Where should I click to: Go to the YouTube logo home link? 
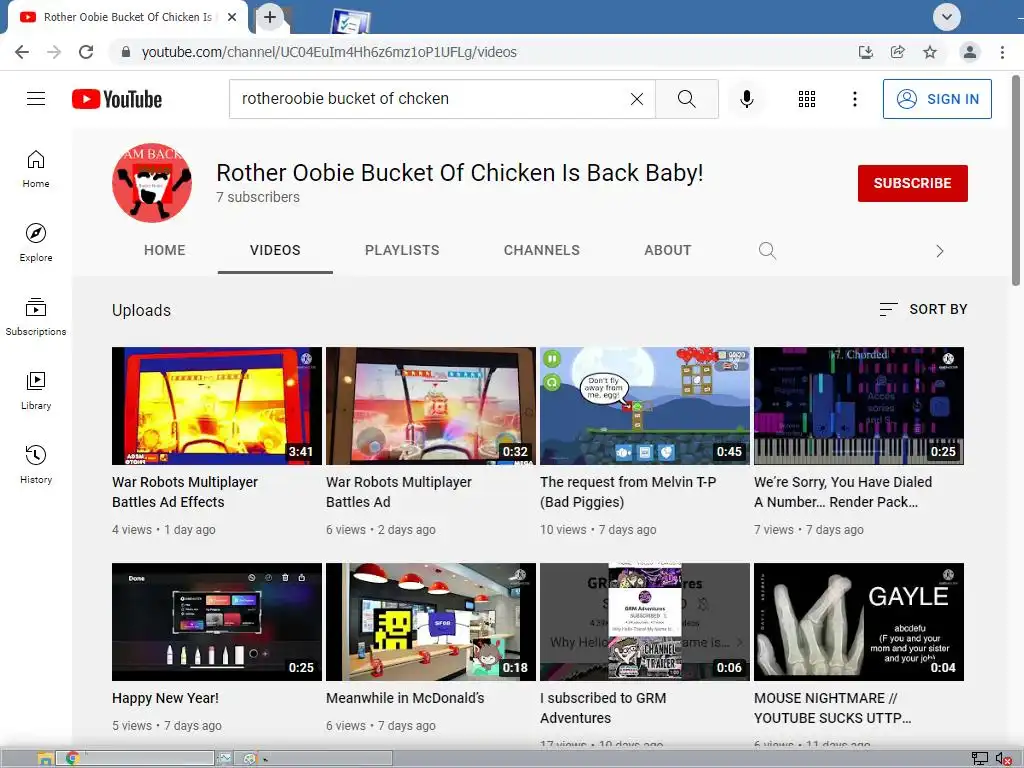(x=117, y=99)
